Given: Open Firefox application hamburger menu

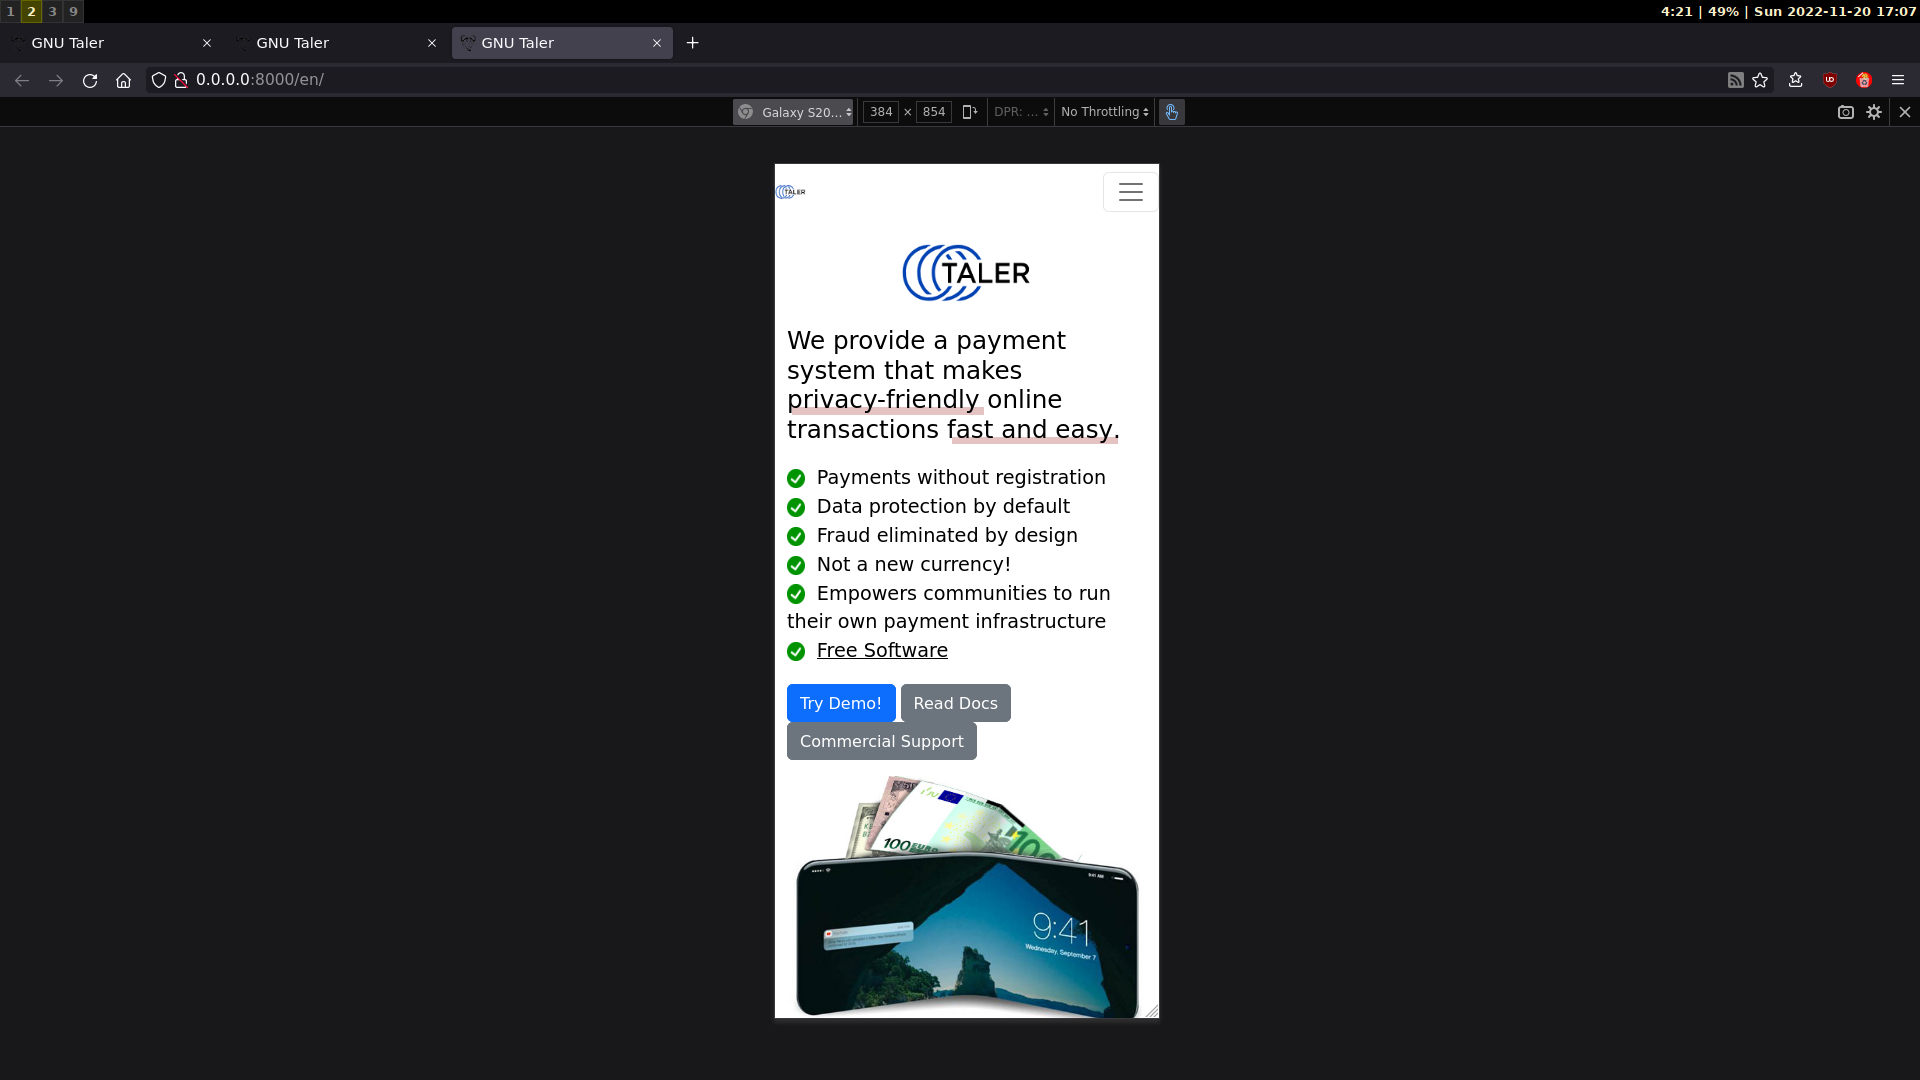Looking at the screenshot, I should pos(1898,80).
